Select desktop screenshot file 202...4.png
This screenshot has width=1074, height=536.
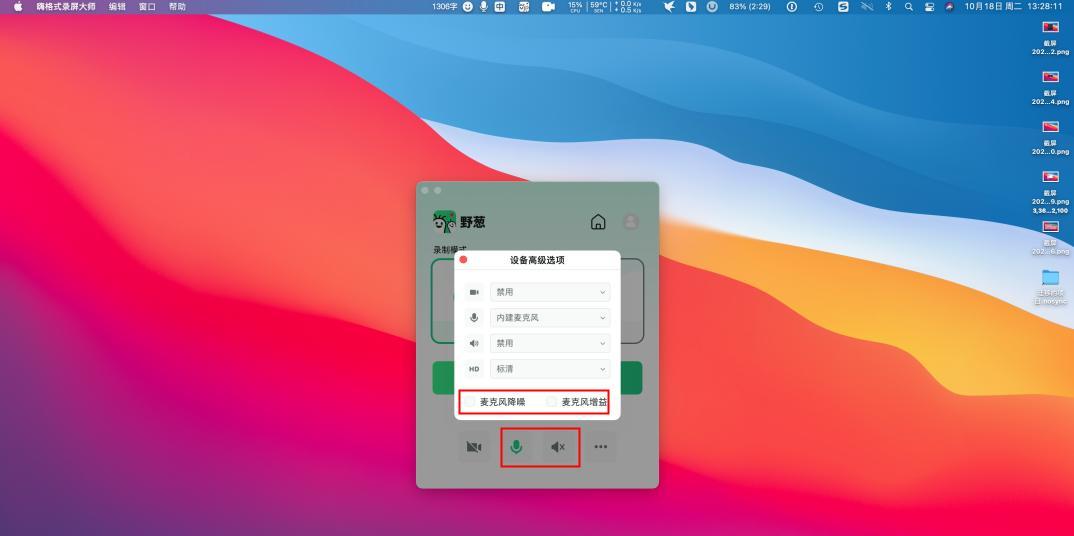[x=1050, y=88]
